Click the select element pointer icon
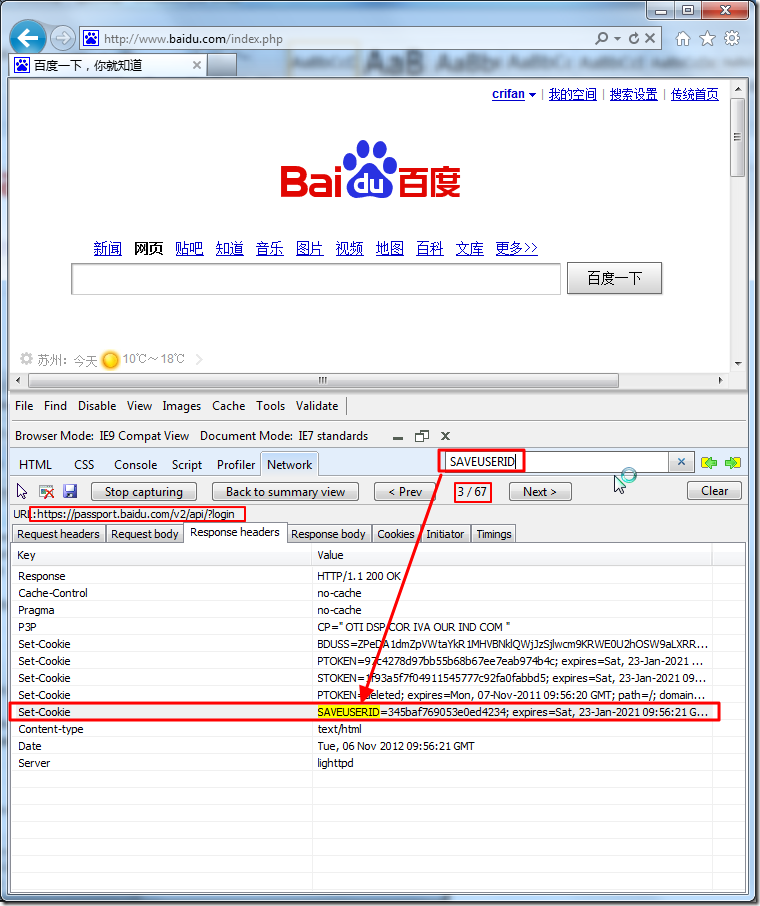 click(x=22, y=492)
